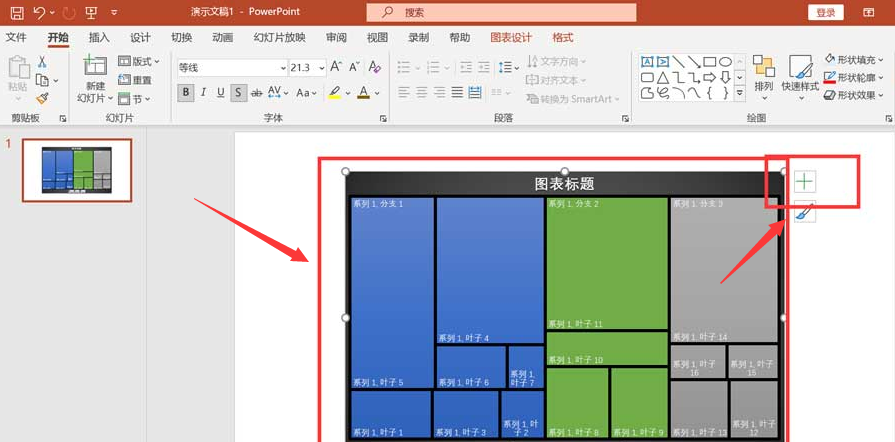Select the text box shape in gallery
Image resolution: width=895 pixels, height=442 pixels.
pyautogui.click(x=647, y=62)
